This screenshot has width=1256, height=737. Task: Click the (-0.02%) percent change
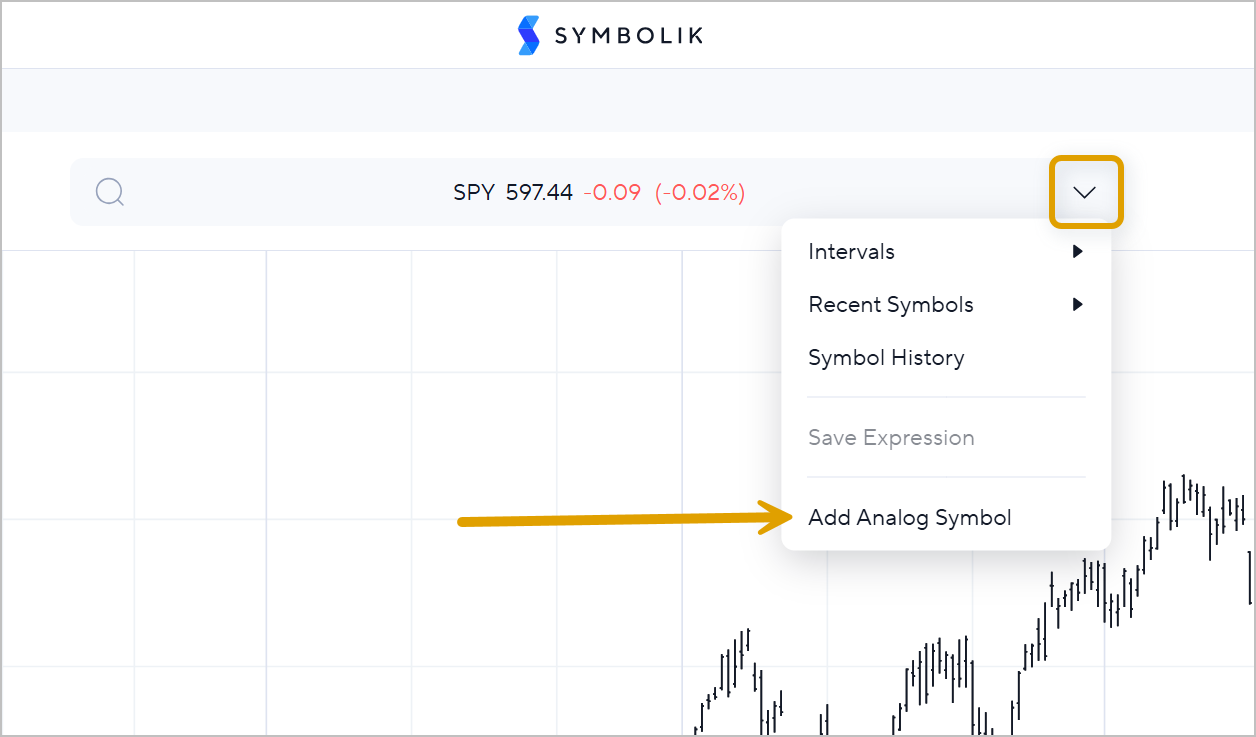(700, 192)
